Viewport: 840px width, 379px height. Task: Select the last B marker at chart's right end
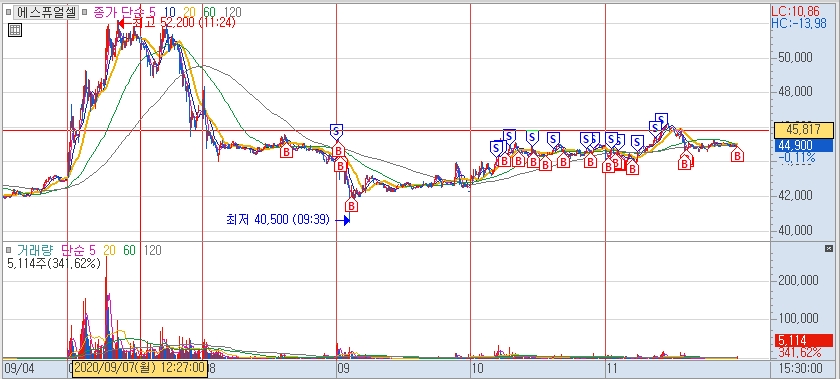(738, 155)
